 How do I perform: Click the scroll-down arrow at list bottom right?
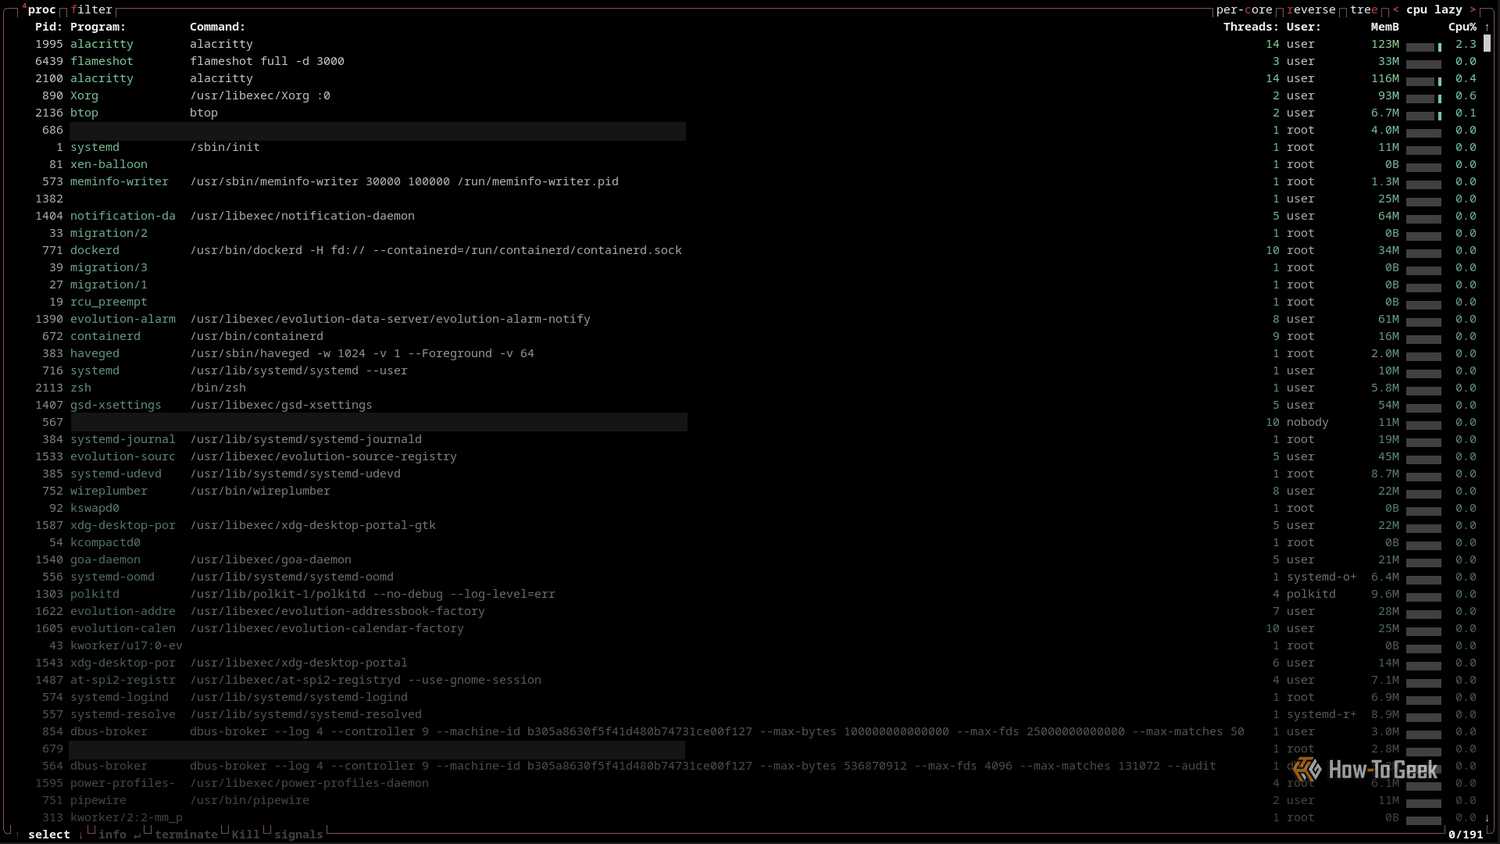pos(1487,817)
